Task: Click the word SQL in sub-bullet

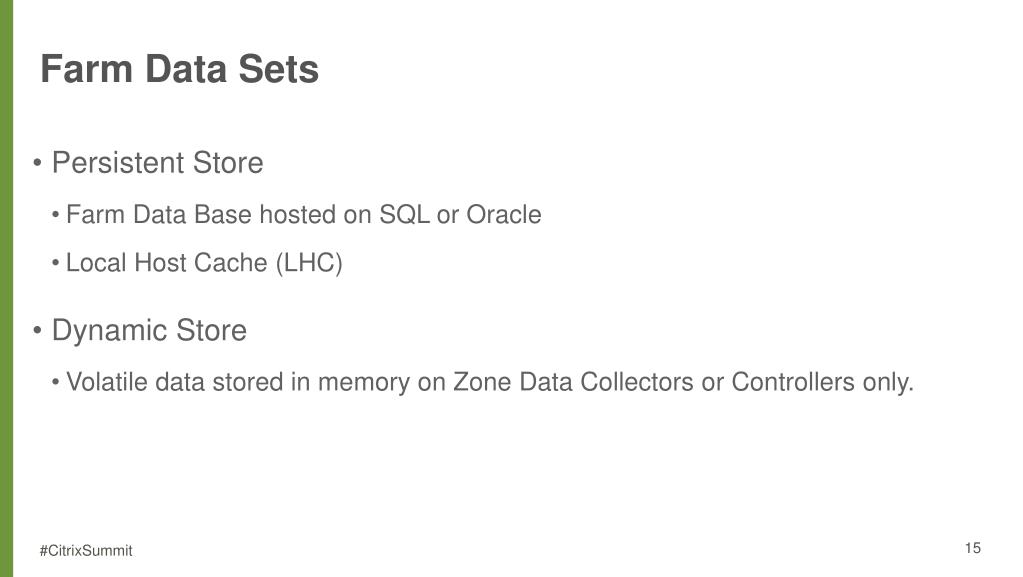Action: (405, 215)
